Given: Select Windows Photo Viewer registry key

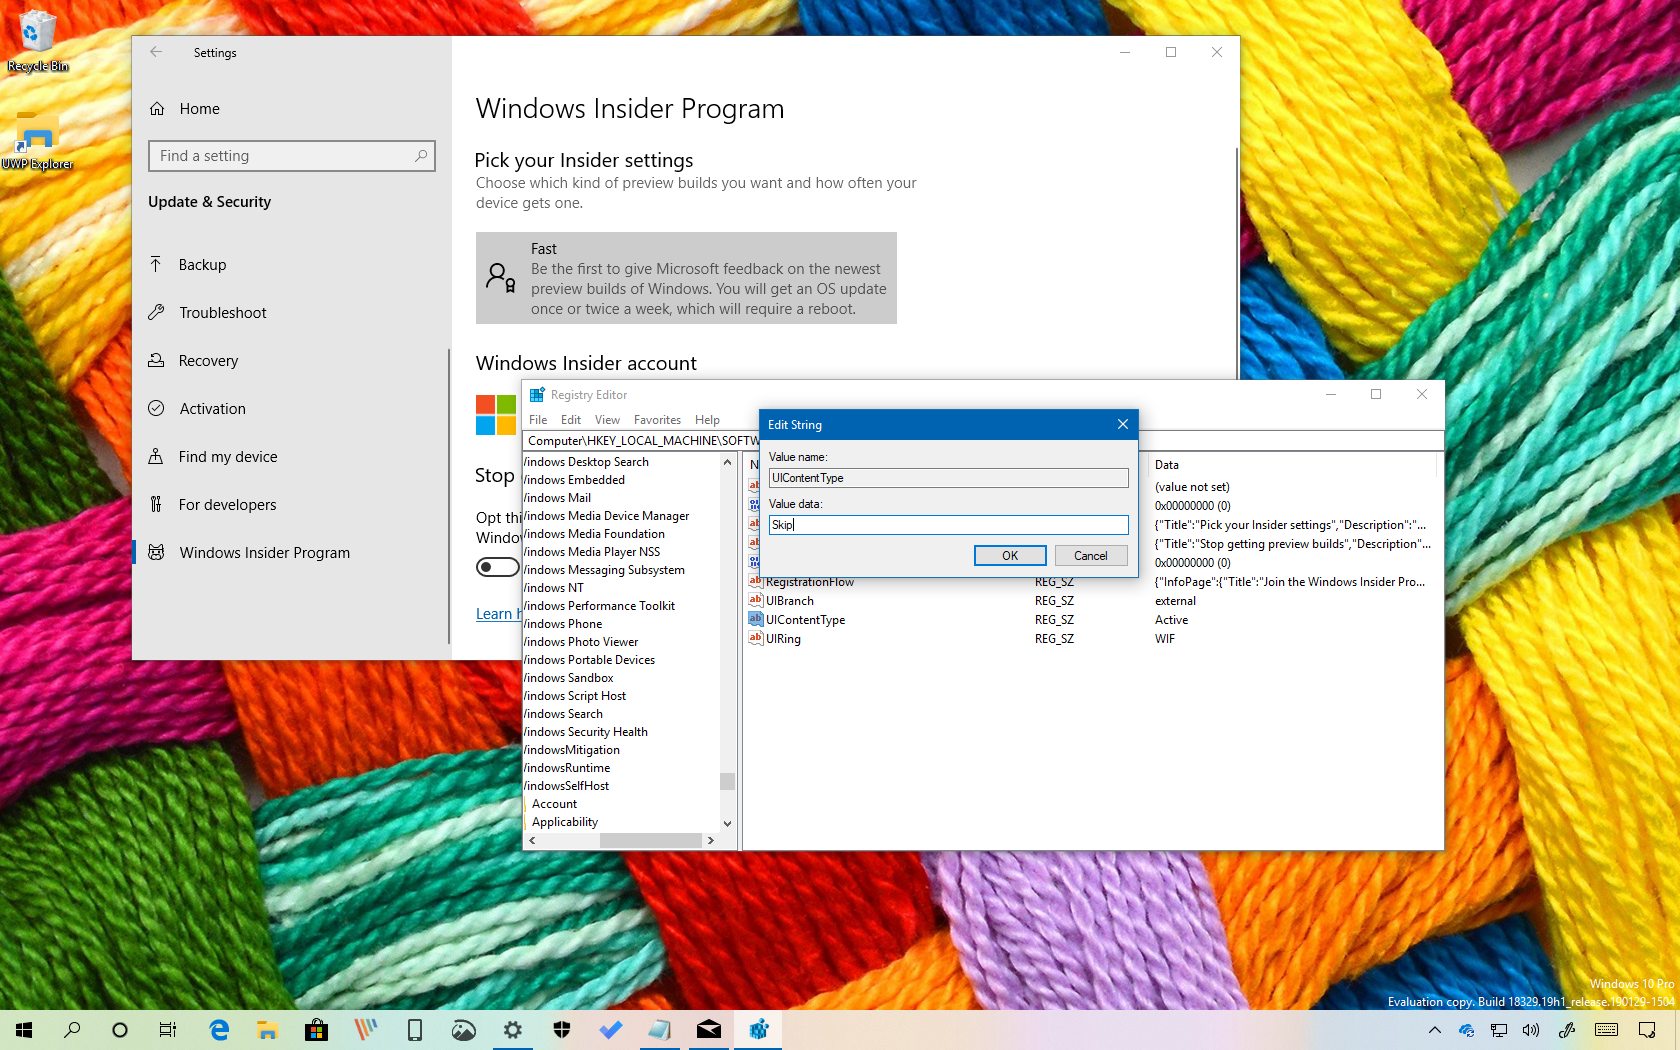Looking at the screenshot, I should point(581,642).
